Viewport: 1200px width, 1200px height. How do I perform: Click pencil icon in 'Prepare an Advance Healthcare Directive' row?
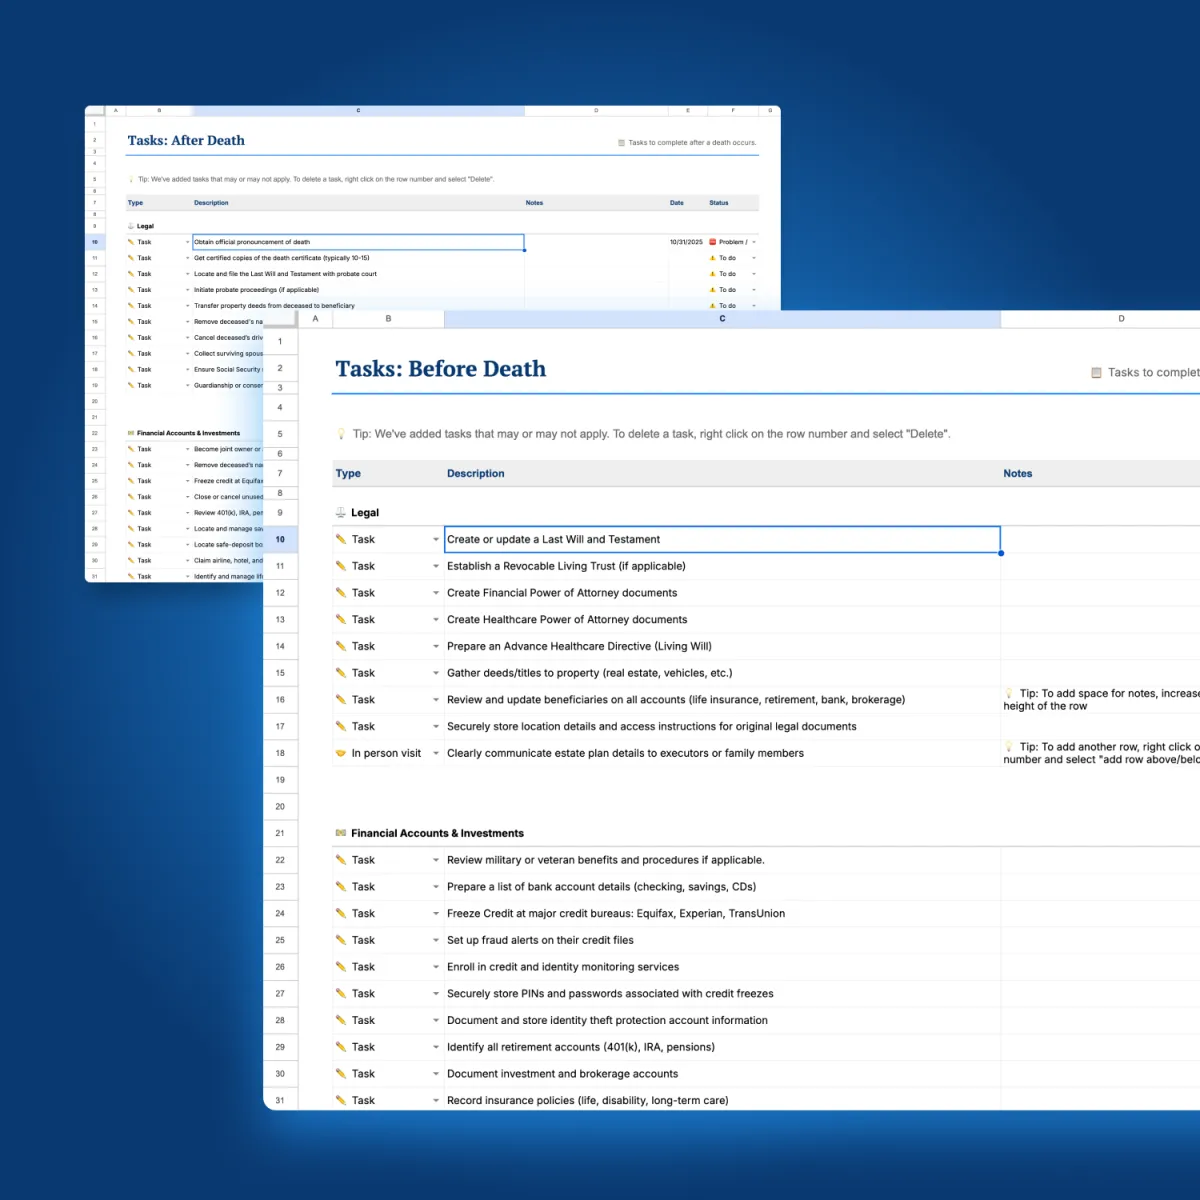tap(341, 646)
